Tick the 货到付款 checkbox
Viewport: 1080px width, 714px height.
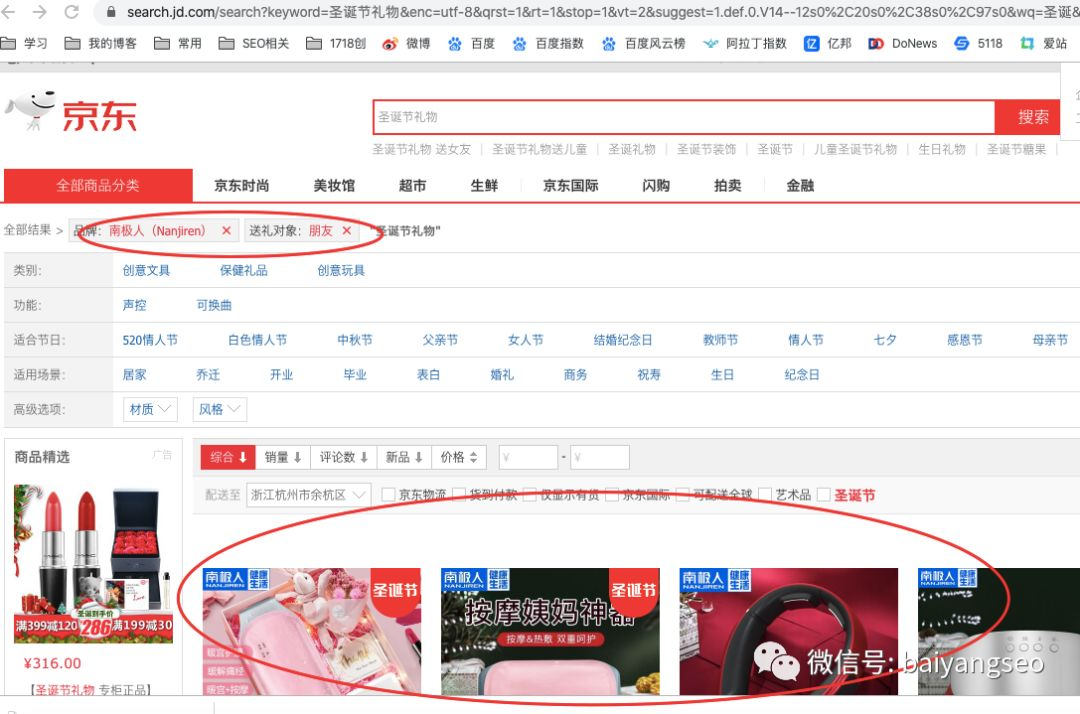coord(459,494)
